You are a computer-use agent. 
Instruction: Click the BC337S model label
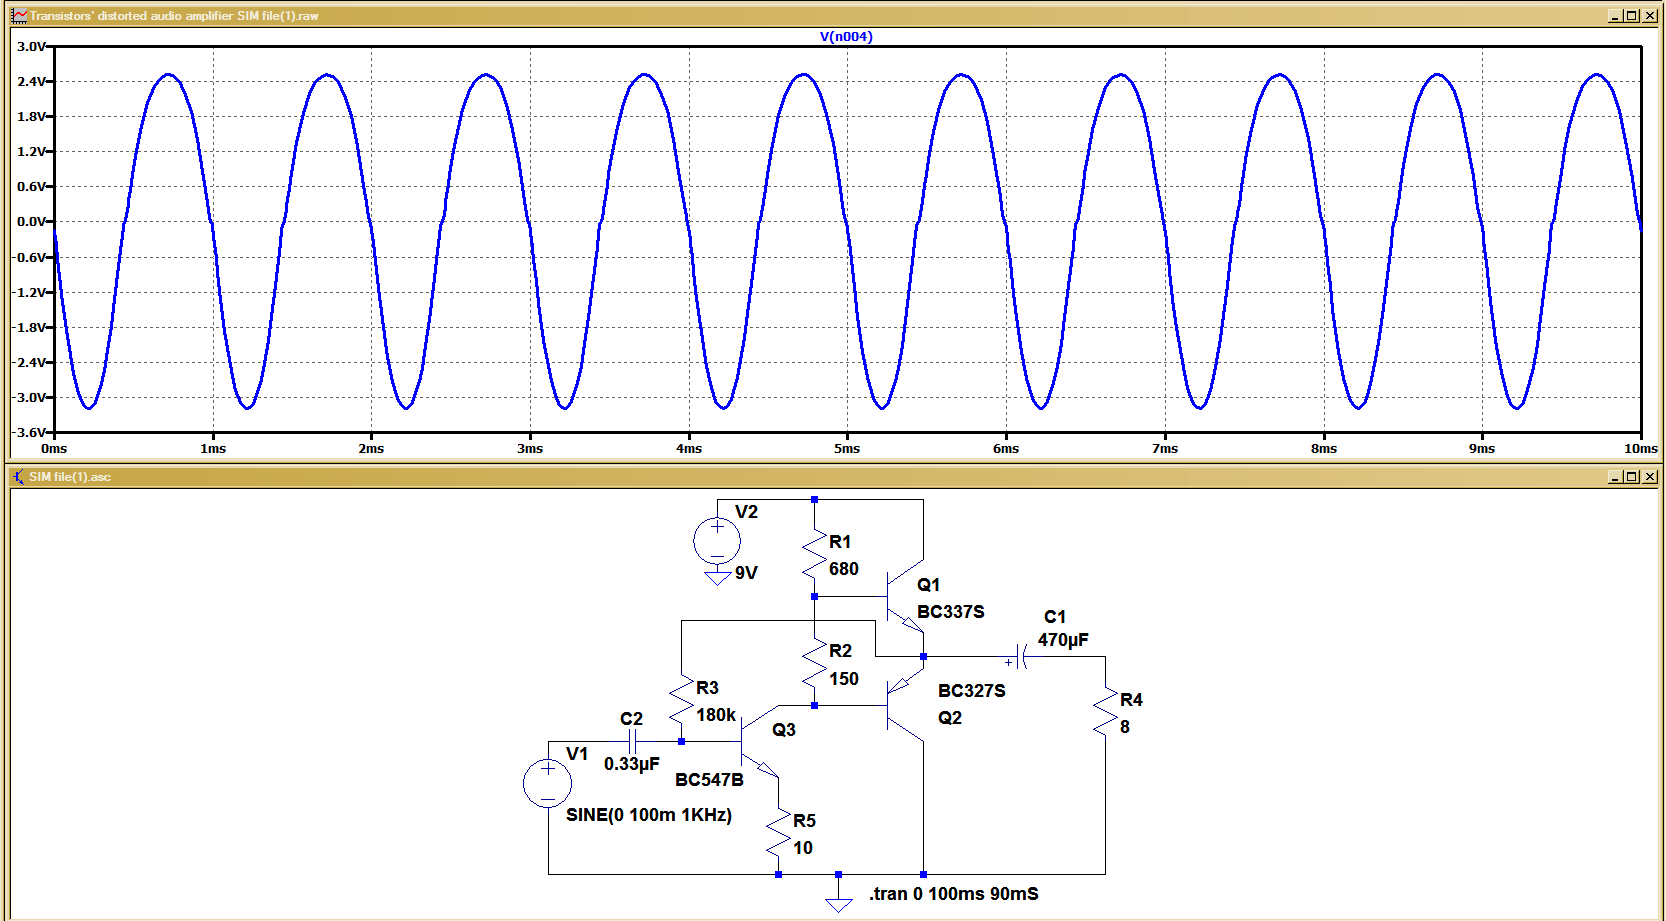coord(951,612)
